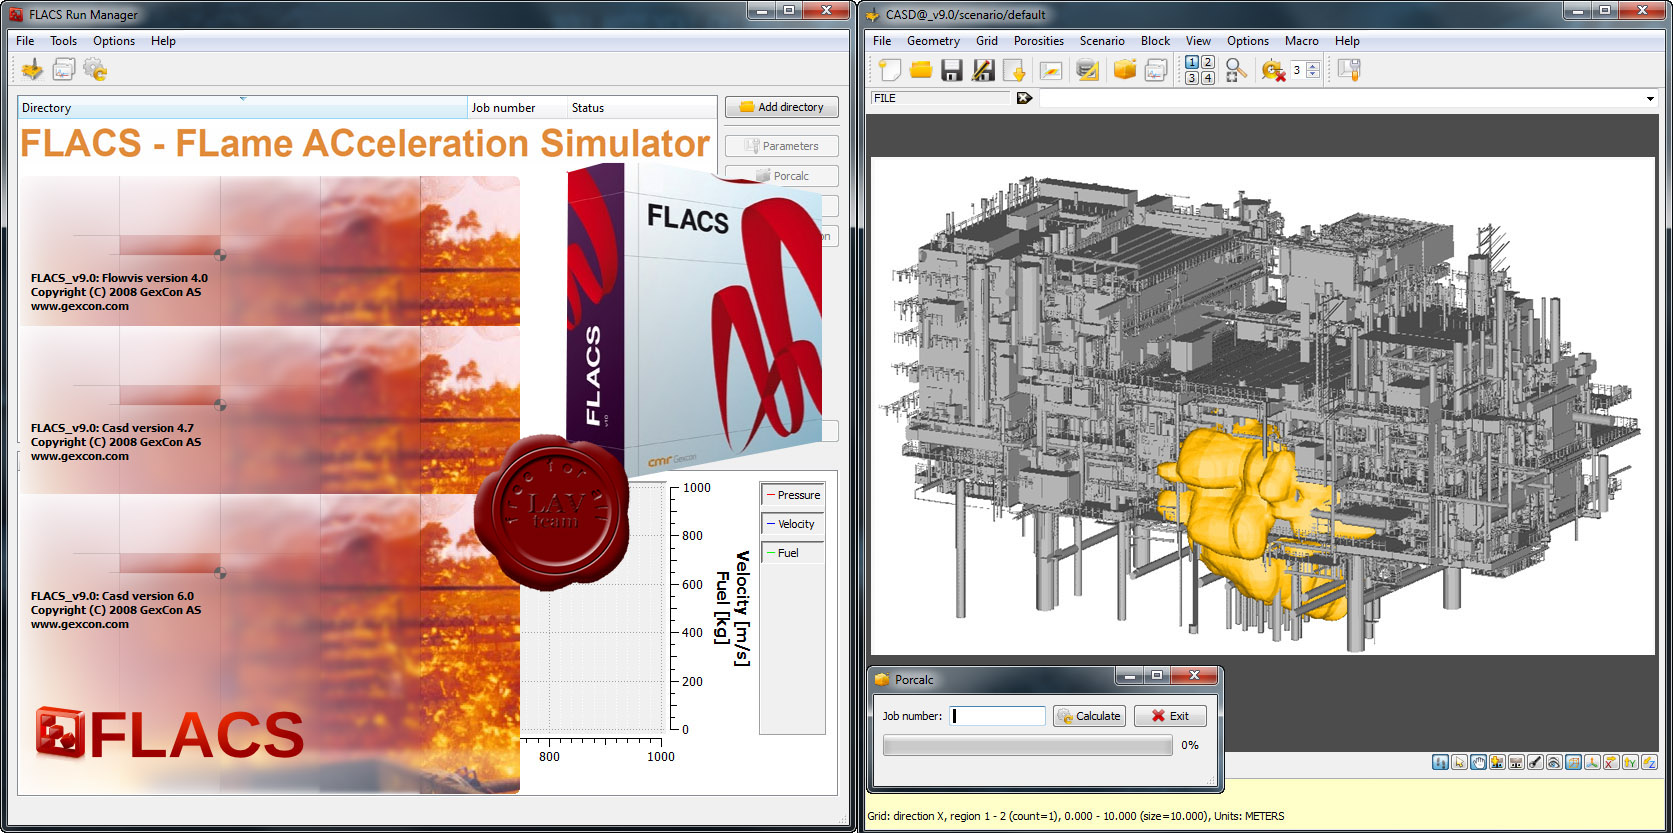This screenshot has height=833, width=1673.
Task: Launch CASD from Run Manager toolbar
Action: click(32, 69)
